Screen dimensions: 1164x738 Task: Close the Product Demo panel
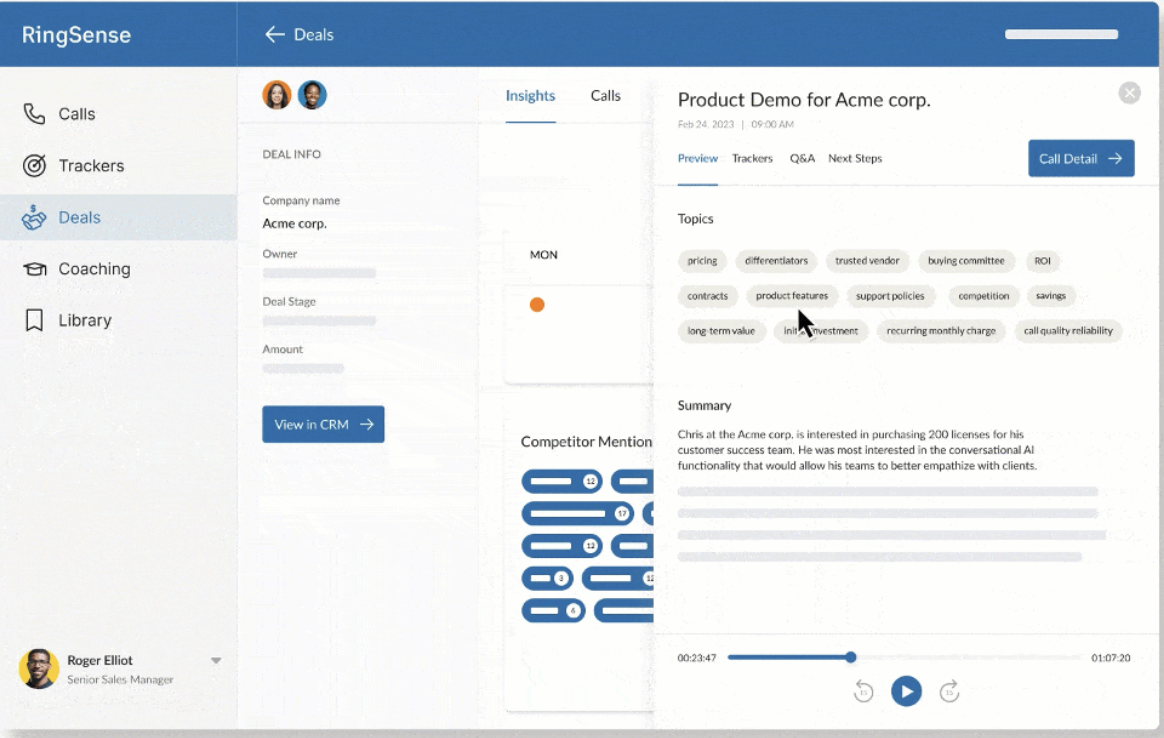pyautogui.click(x=1129, y=93)
